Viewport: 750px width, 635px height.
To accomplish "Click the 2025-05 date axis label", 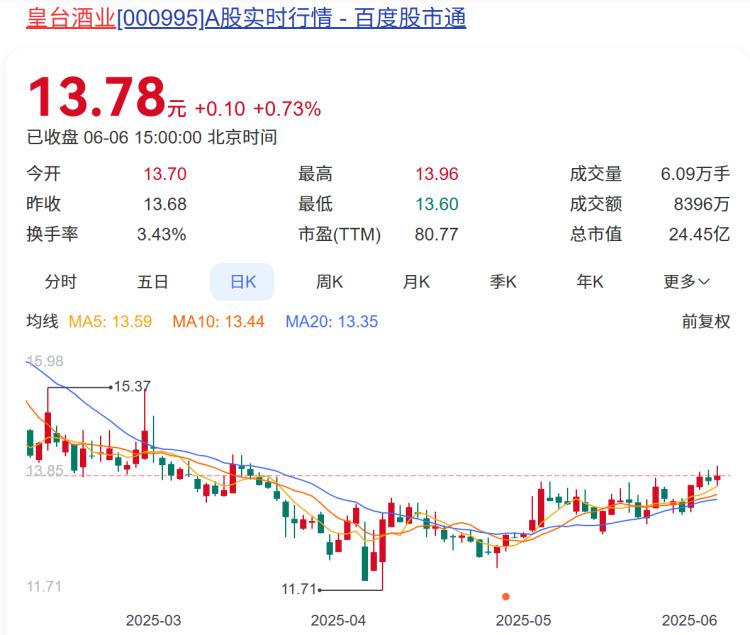I will coord(523,621).
